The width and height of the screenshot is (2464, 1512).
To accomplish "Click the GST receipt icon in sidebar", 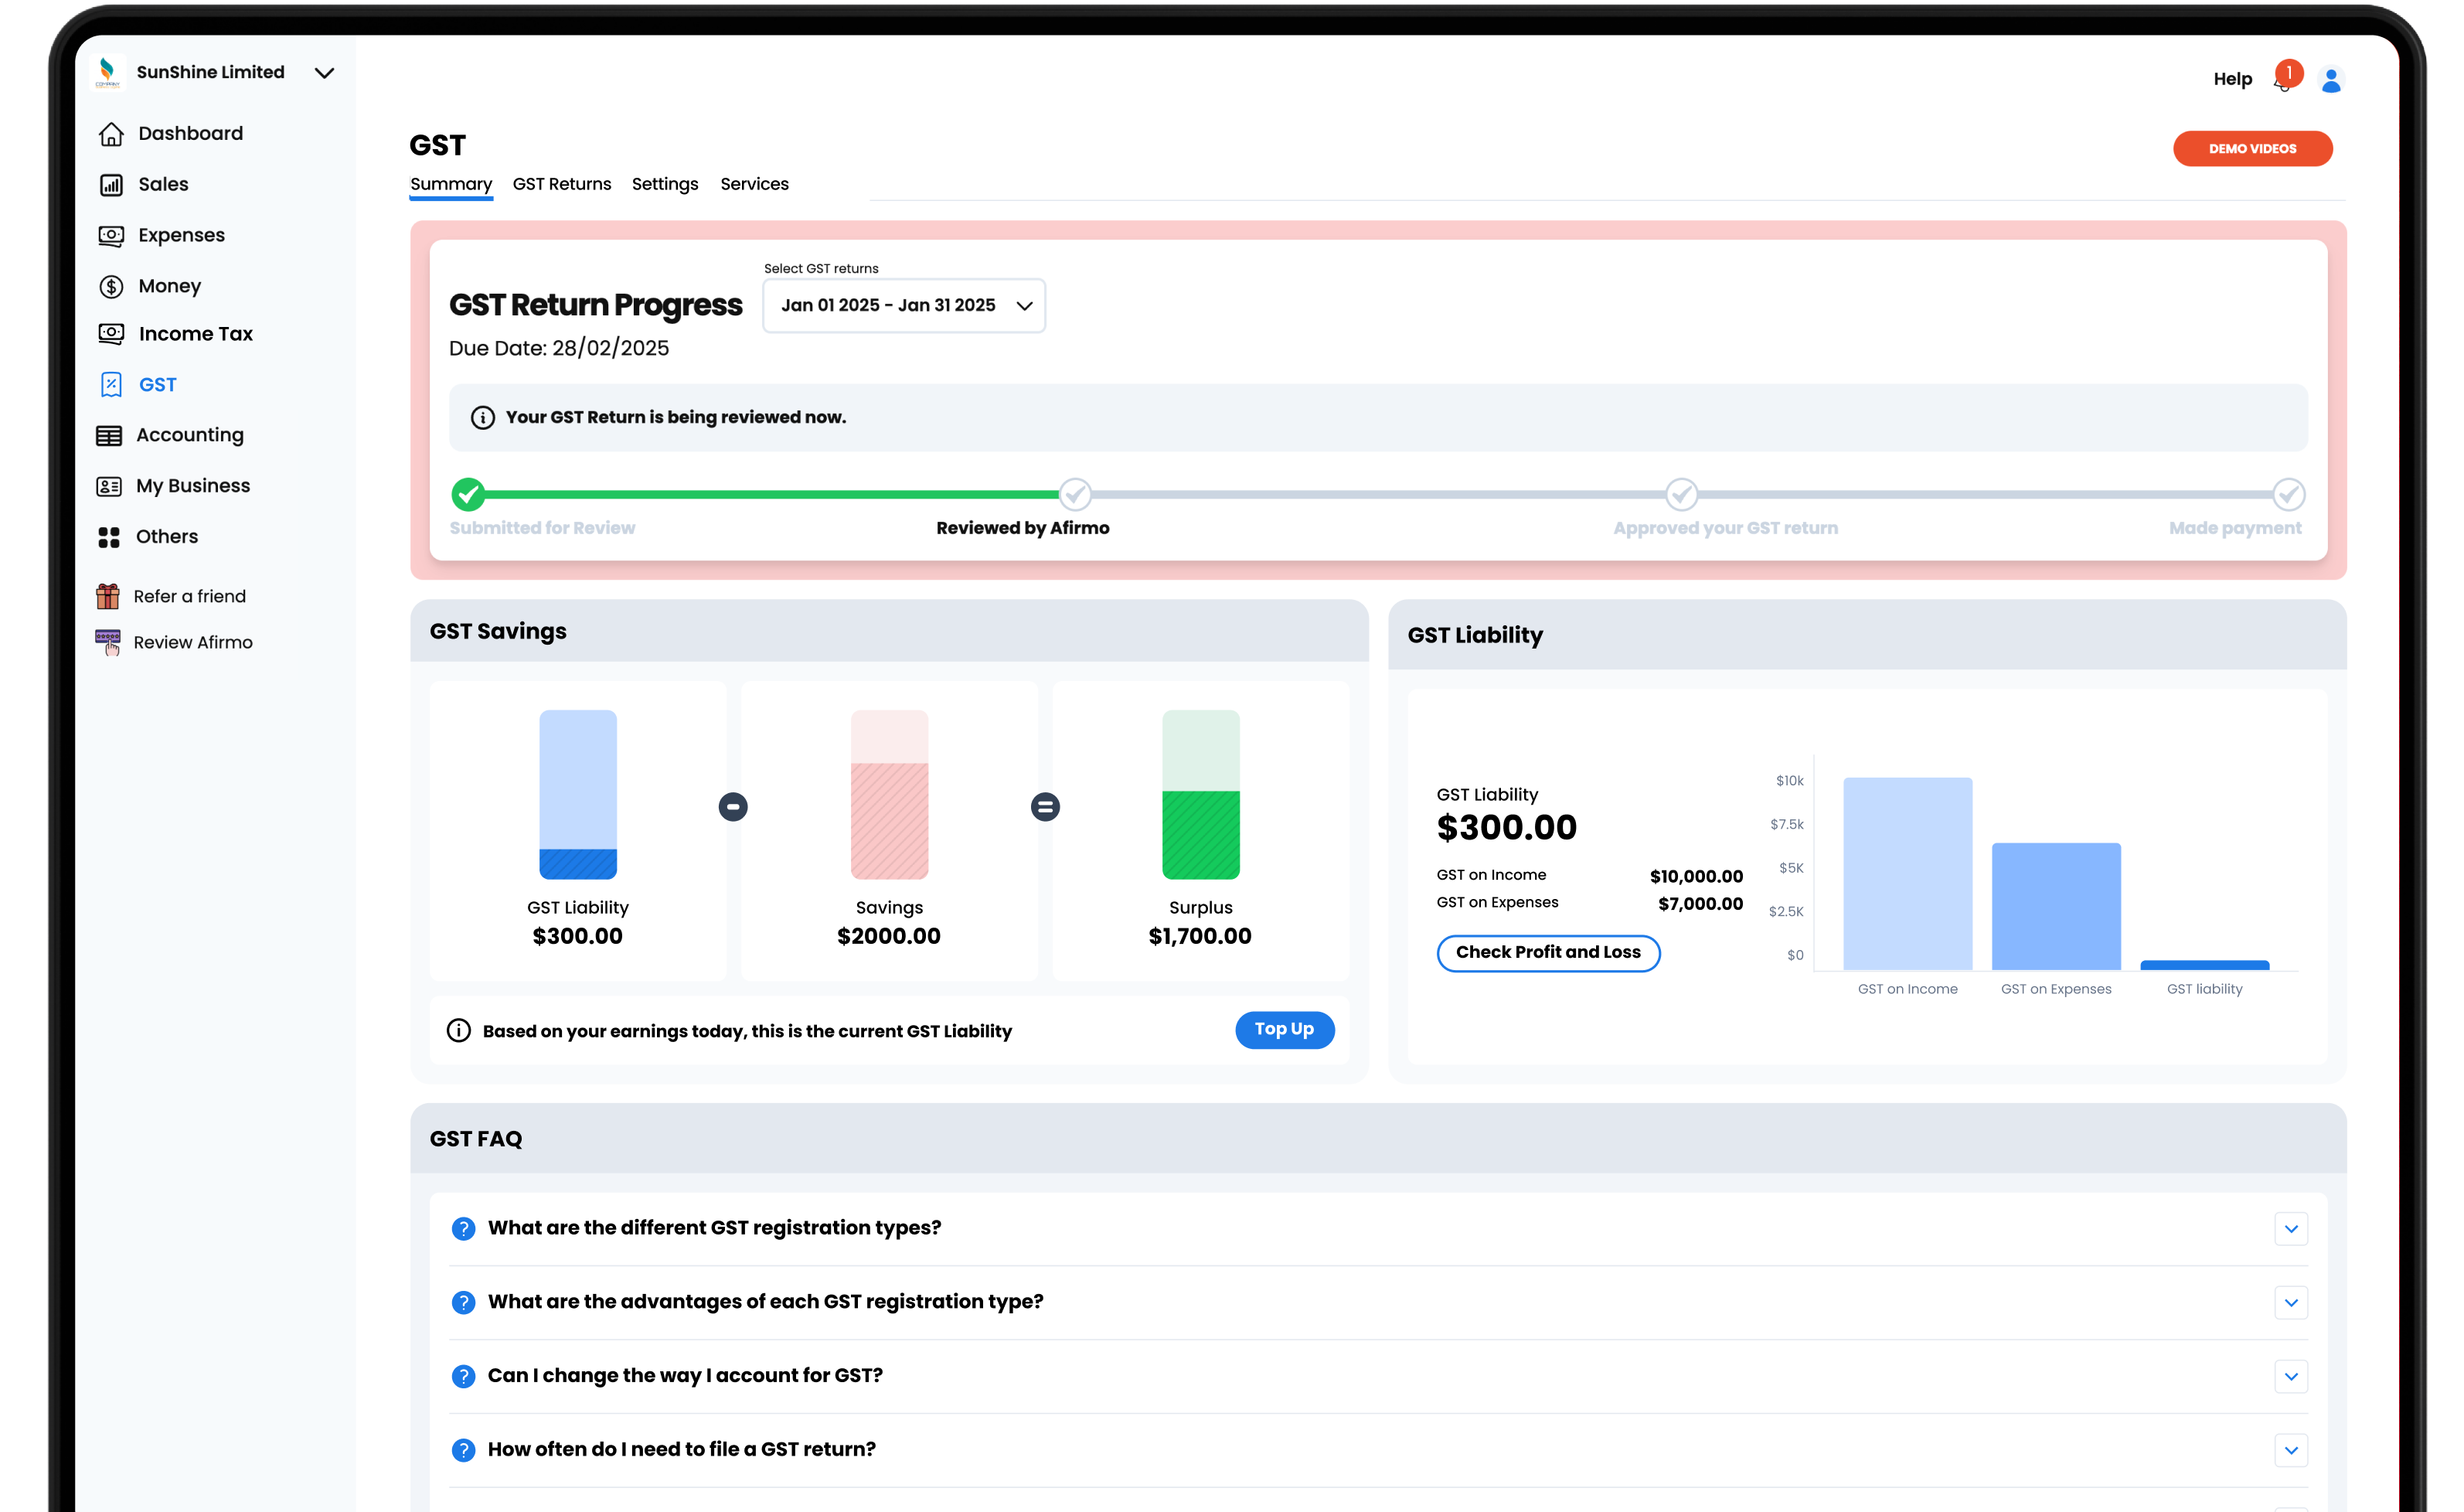I will 111,385.
